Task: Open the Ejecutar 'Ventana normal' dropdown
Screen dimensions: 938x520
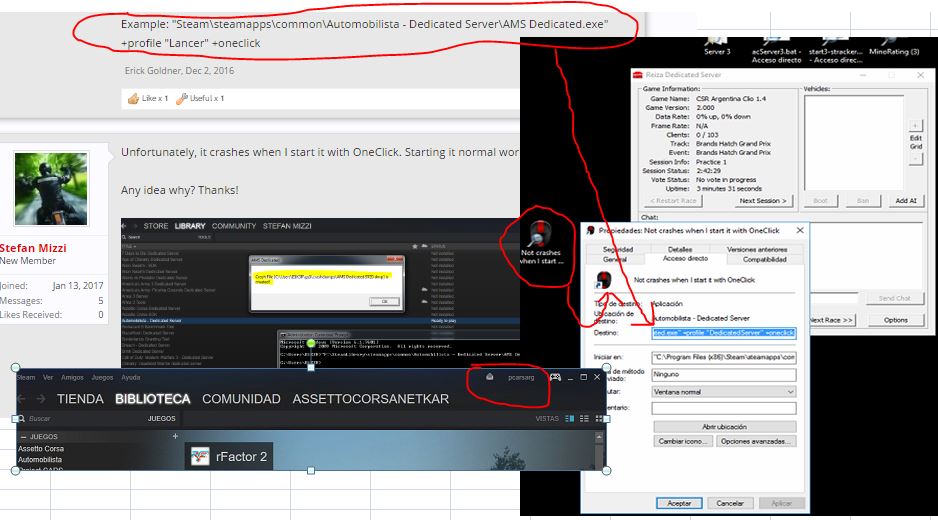Action: point(724,392)
